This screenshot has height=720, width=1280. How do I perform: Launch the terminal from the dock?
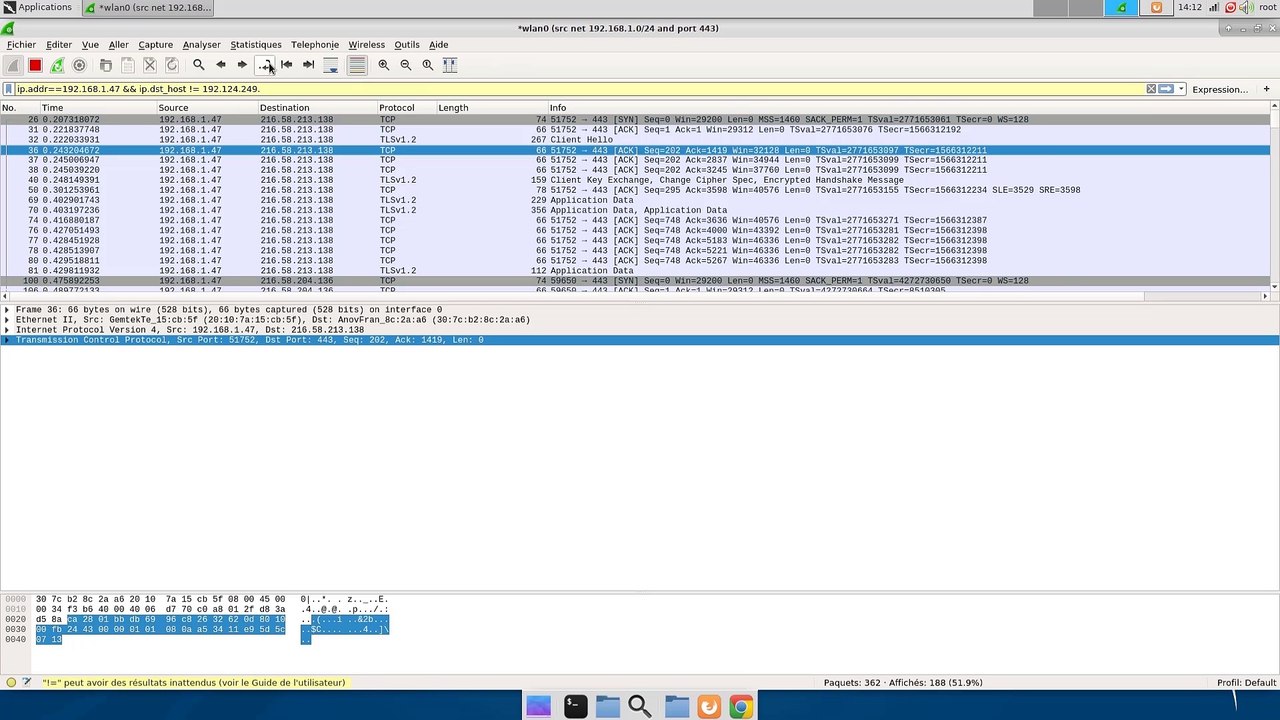pos(574,707)
